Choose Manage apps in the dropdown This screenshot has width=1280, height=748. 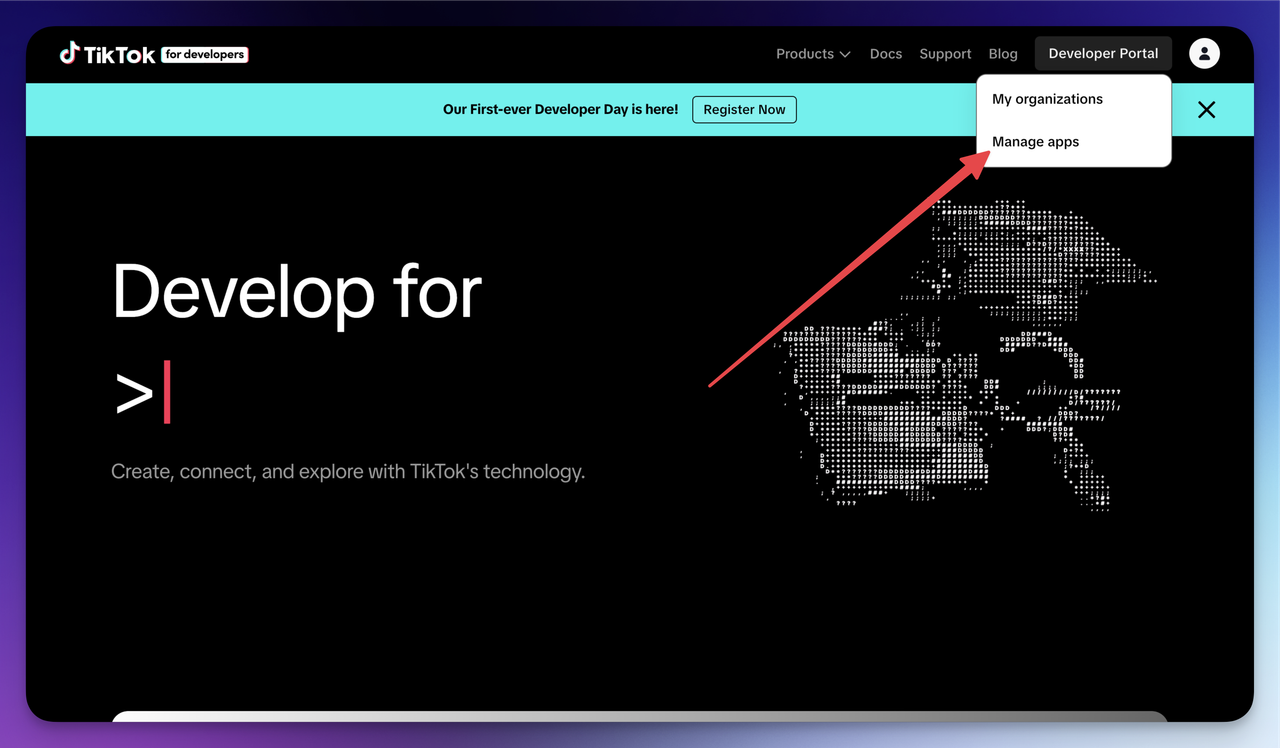point(1035,142)
